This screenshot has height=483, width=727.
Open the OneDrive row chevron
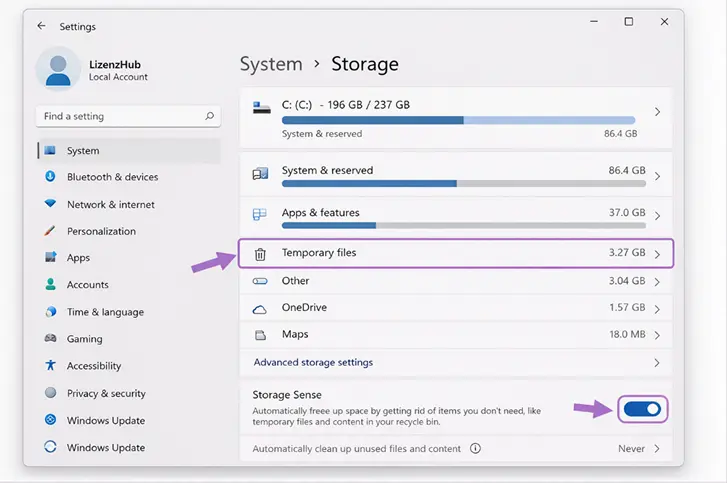tap(657, 309)
